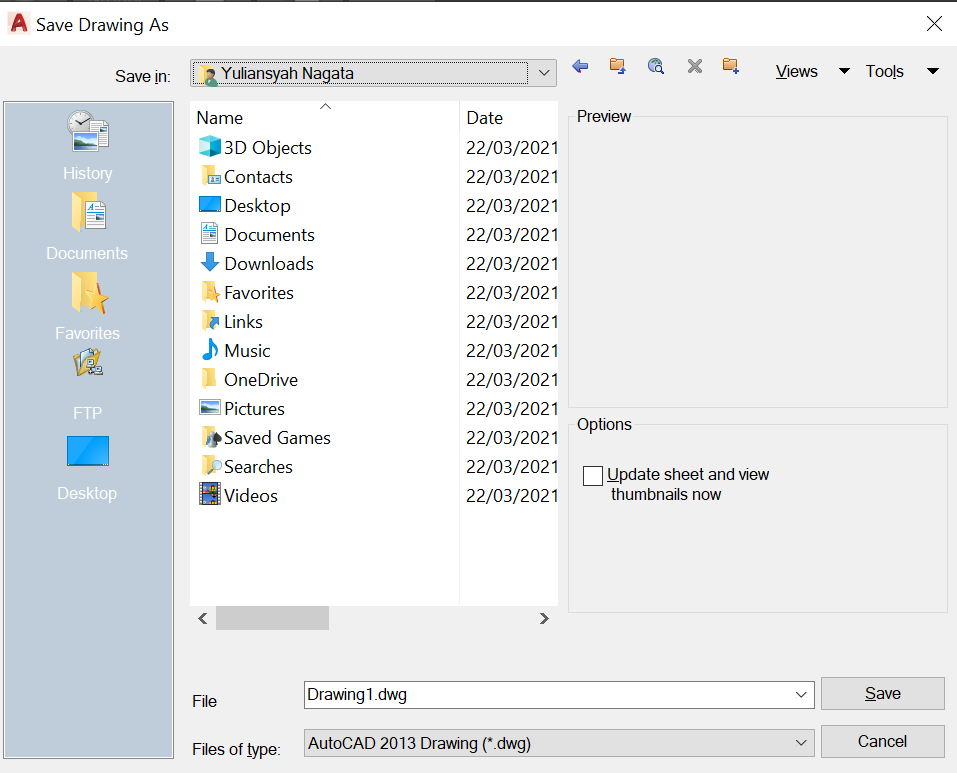The height and width of the screenshot is (773, 957).
Task: Select the Desktop icon in file list
Action: tap(209, 204)
